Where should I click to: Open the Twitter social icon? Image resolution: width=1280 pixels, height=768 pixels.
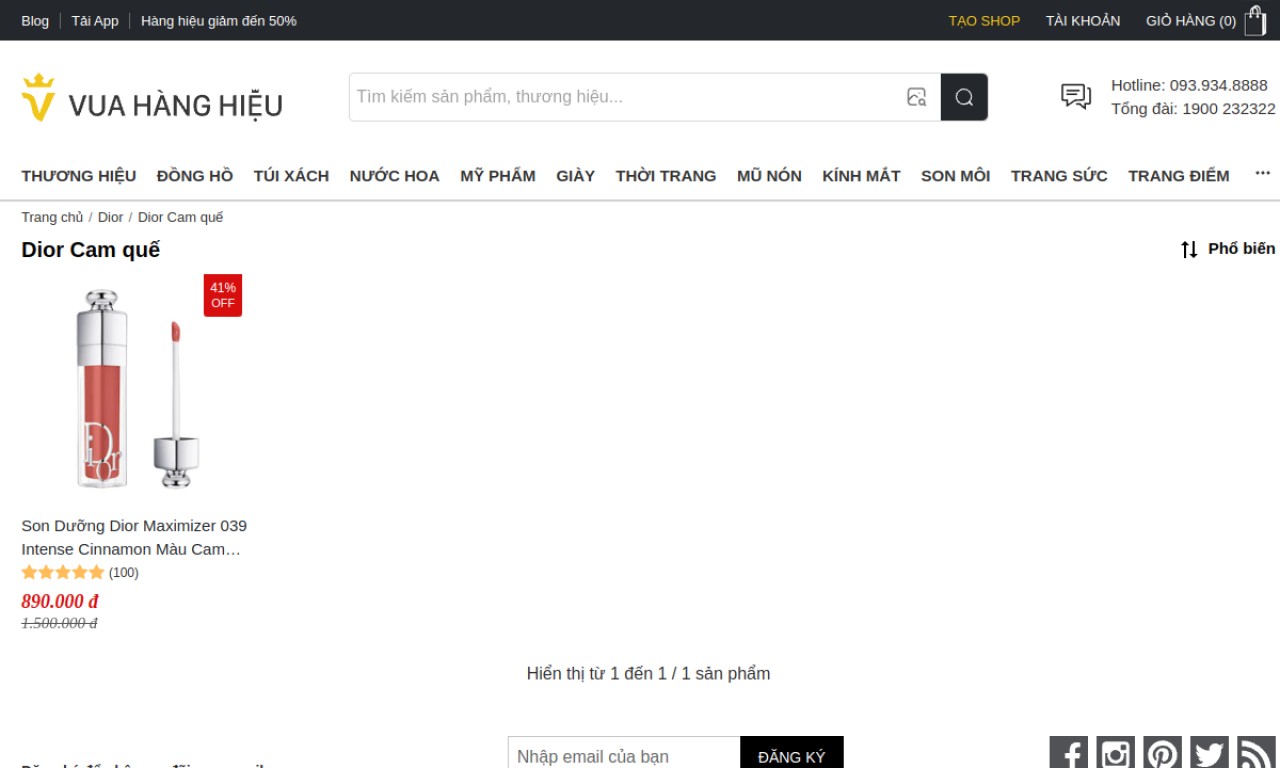[x=1209, y=753]
